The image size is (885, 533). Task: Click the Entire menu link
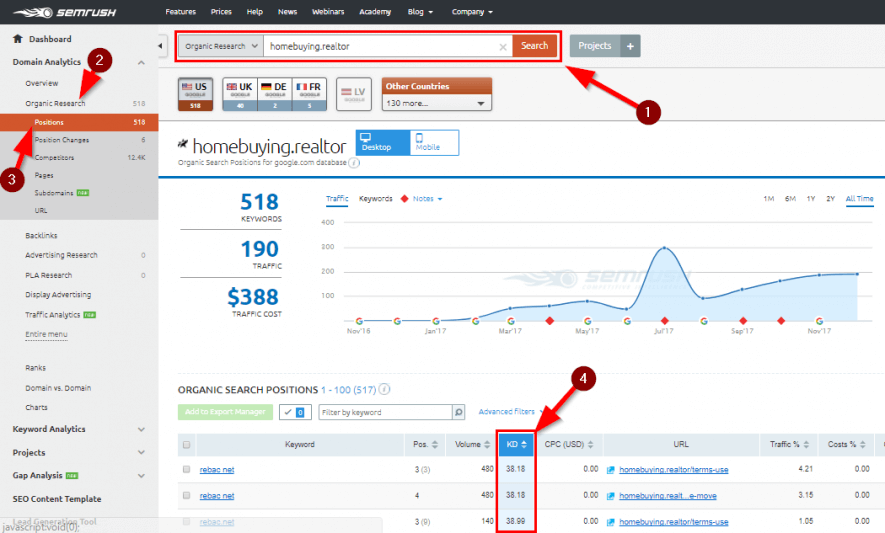pos(46,334)
